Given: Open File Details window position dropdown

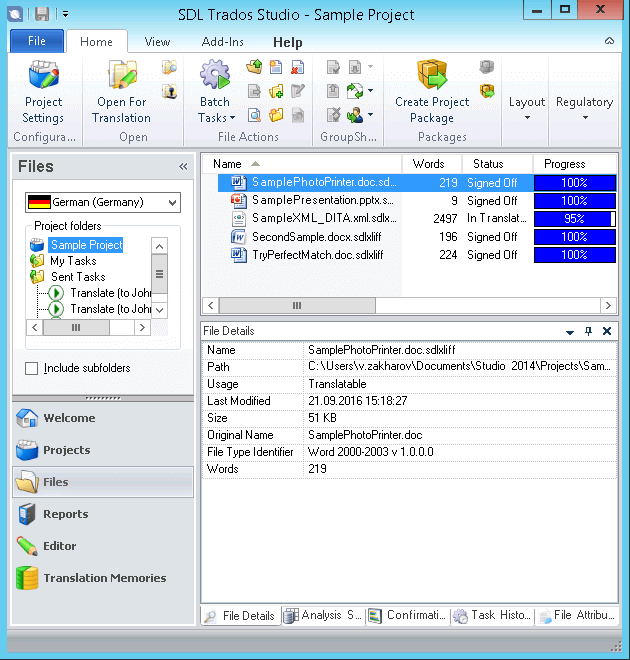Looking at the screenshot, I should [x=570, y=332].
